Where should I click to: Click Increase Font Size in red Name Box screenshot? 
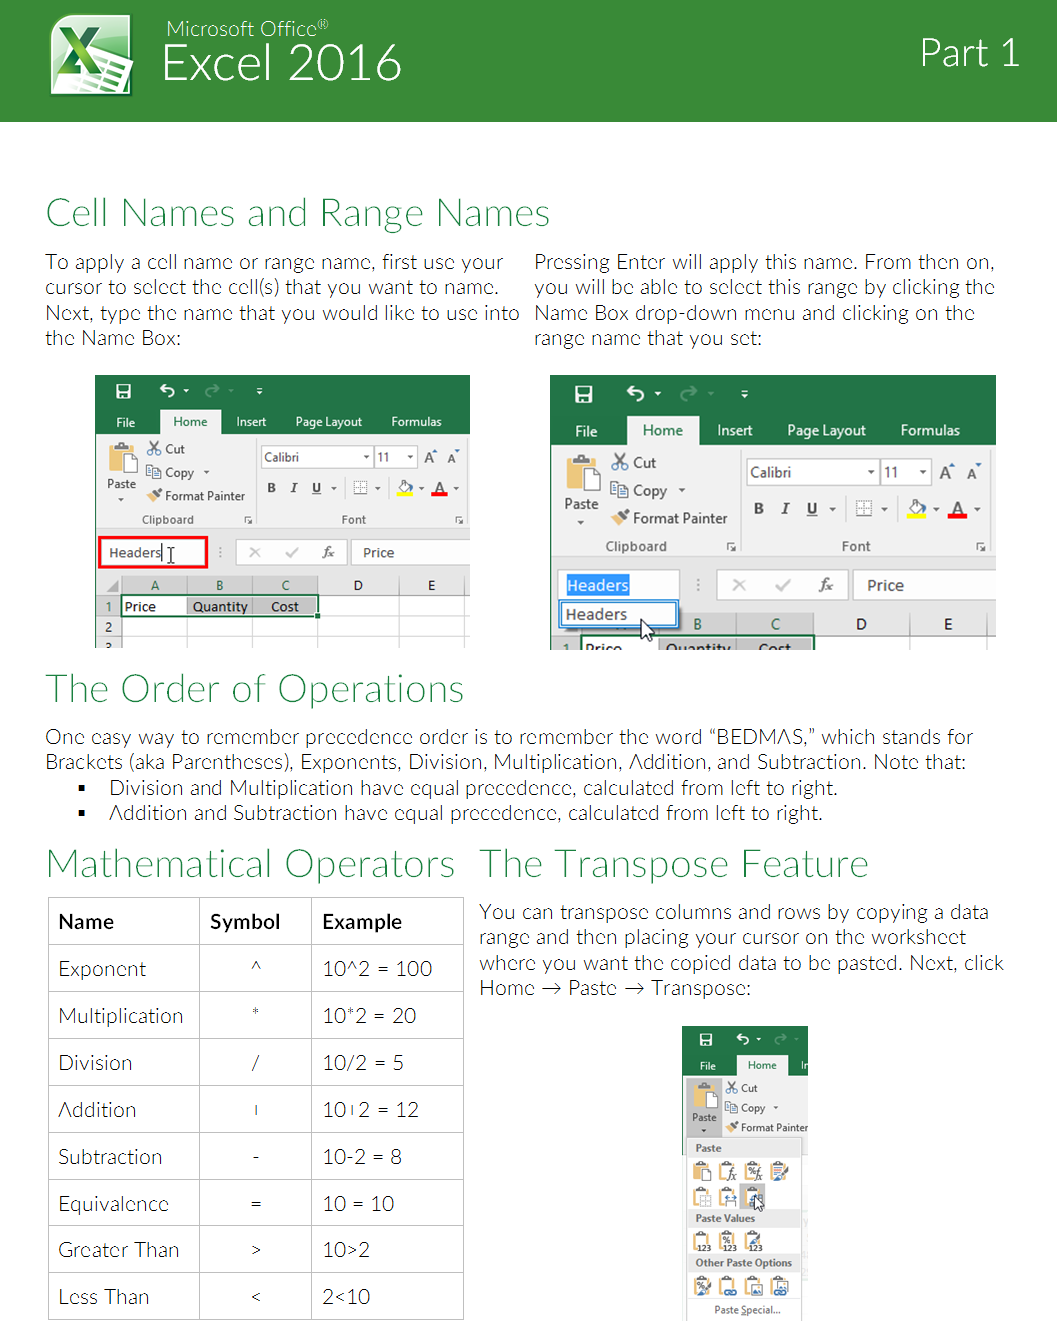point(431,457)
